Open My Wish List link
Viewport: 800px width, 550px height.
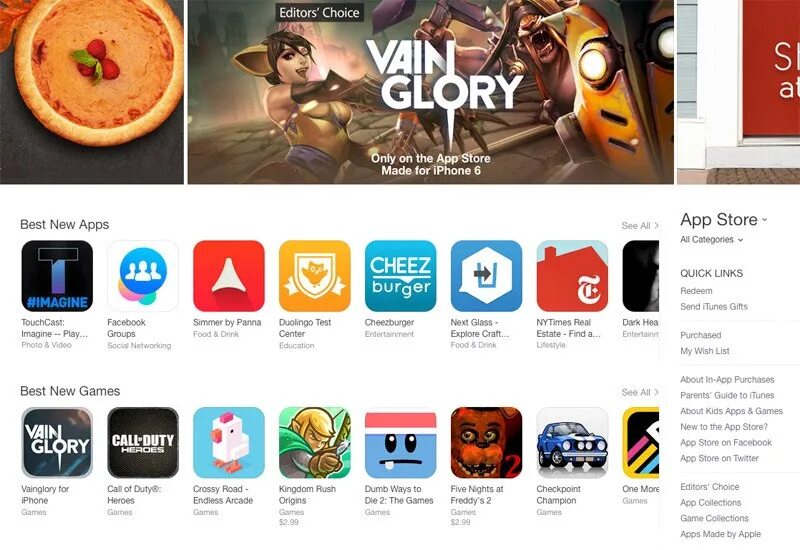(705, 351)
